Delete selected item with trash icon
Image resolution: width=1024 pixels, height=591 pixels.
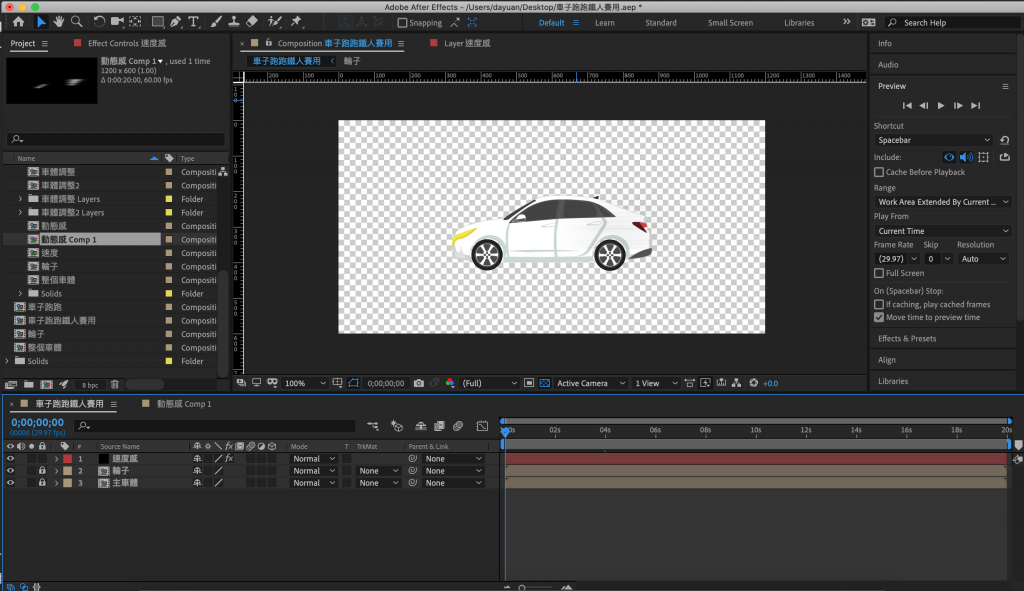click(x=115, y=384)
